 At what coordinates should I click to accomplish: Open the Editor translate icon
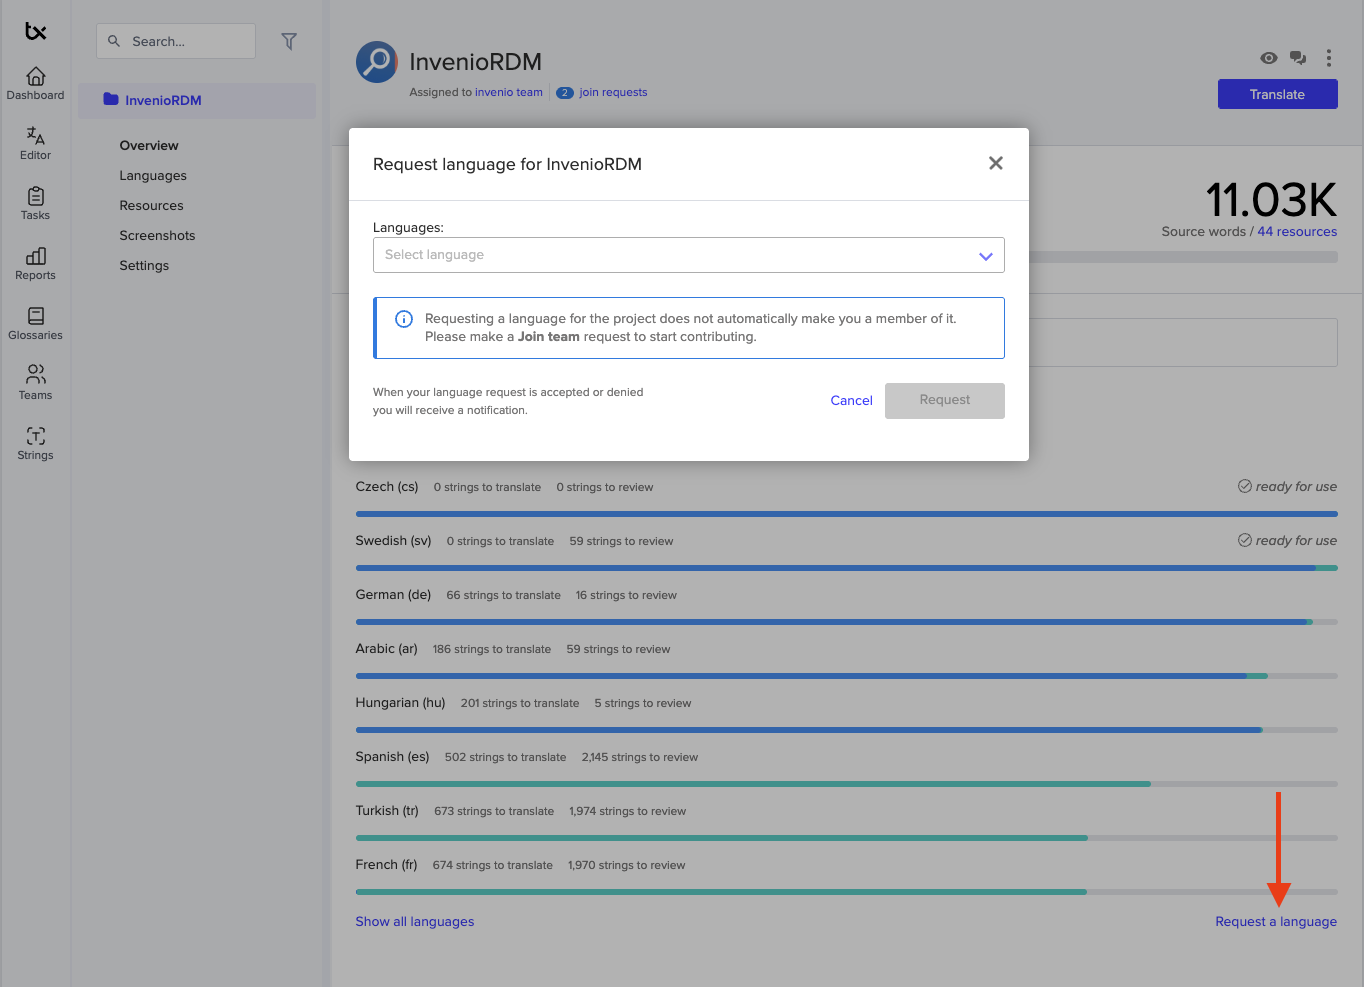click(x=36, y=135)
